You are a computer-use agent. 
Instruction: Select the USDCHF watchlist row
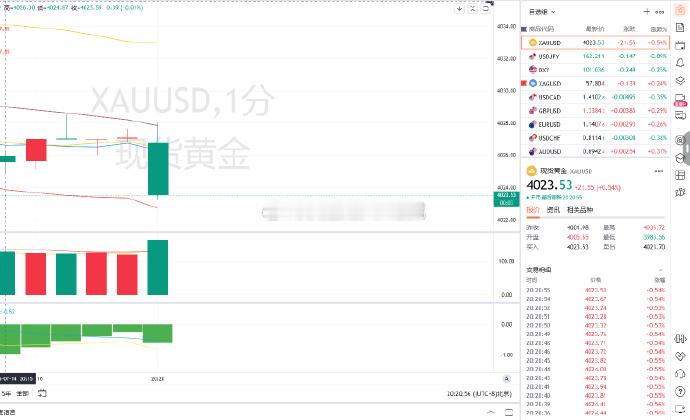(x=595, y=138)
